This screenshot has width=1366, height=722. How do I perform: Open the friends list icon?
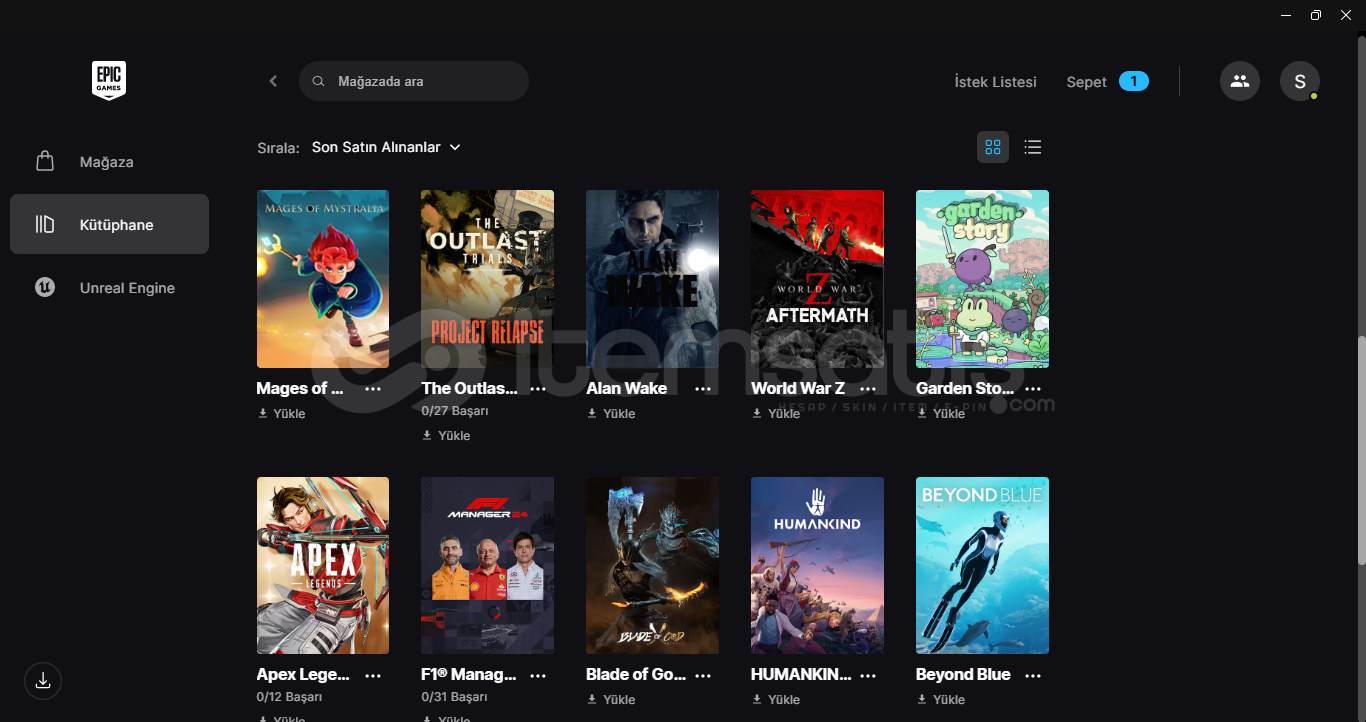pyautogui.click(x=1240, y=81)
